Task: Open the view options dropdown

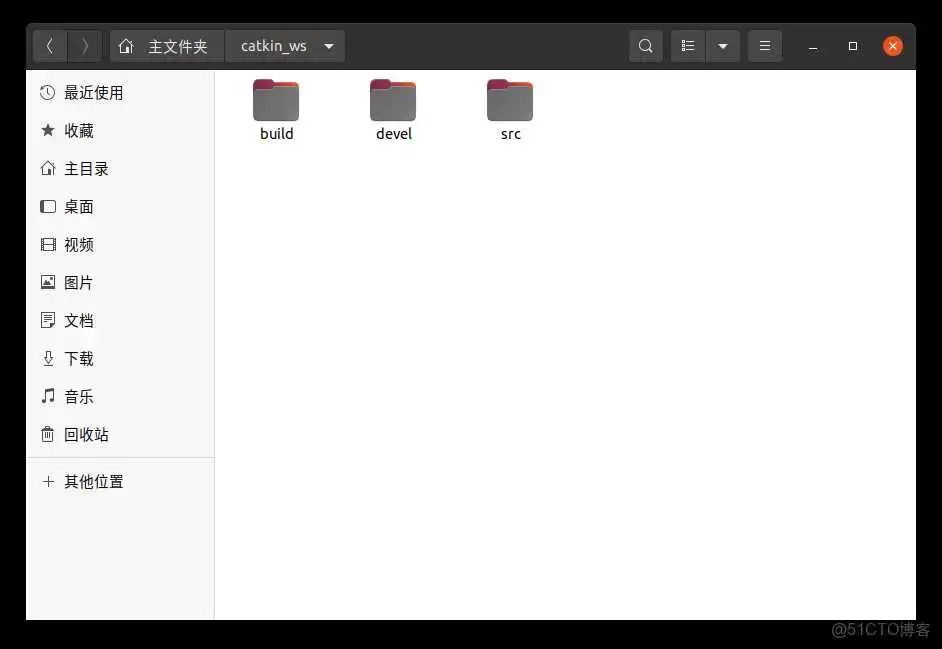Action: (x=722, y=45)
